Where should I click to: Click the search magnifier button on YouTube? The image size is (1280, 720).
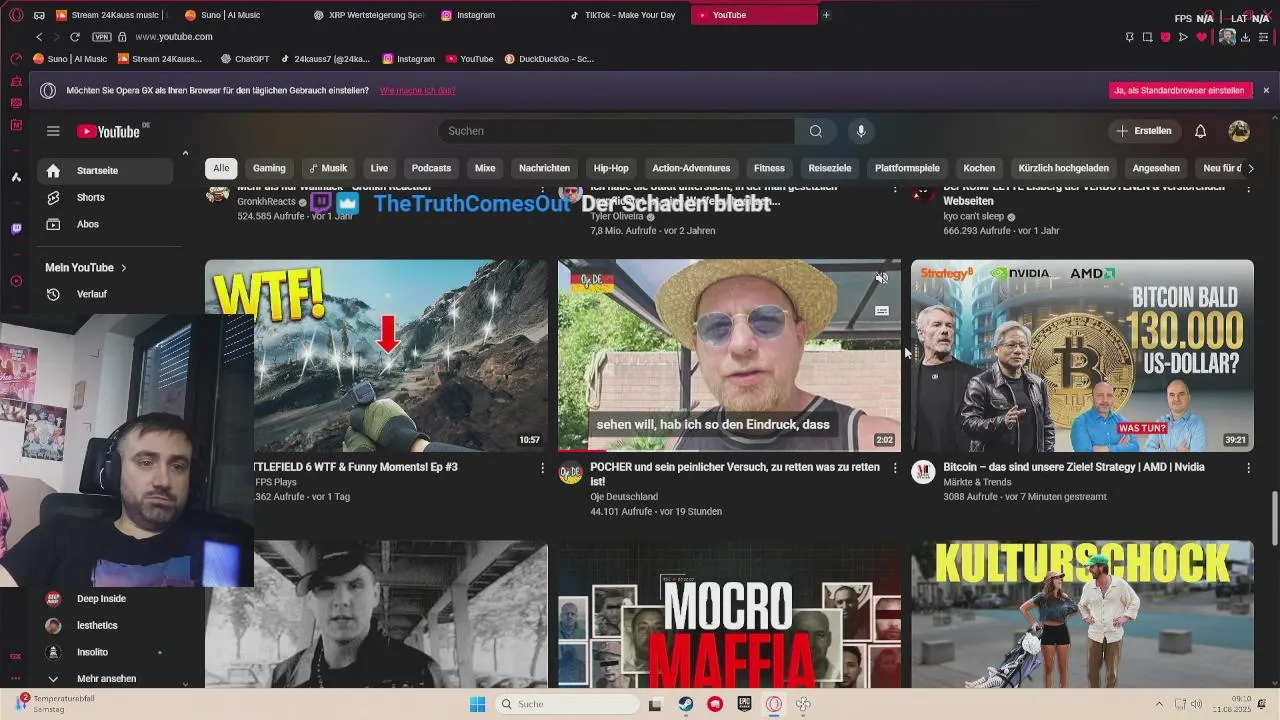click(x=816, y=131)
